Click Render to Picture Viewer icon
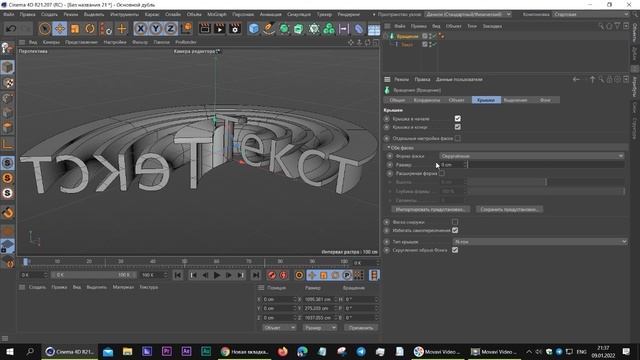 220,29
